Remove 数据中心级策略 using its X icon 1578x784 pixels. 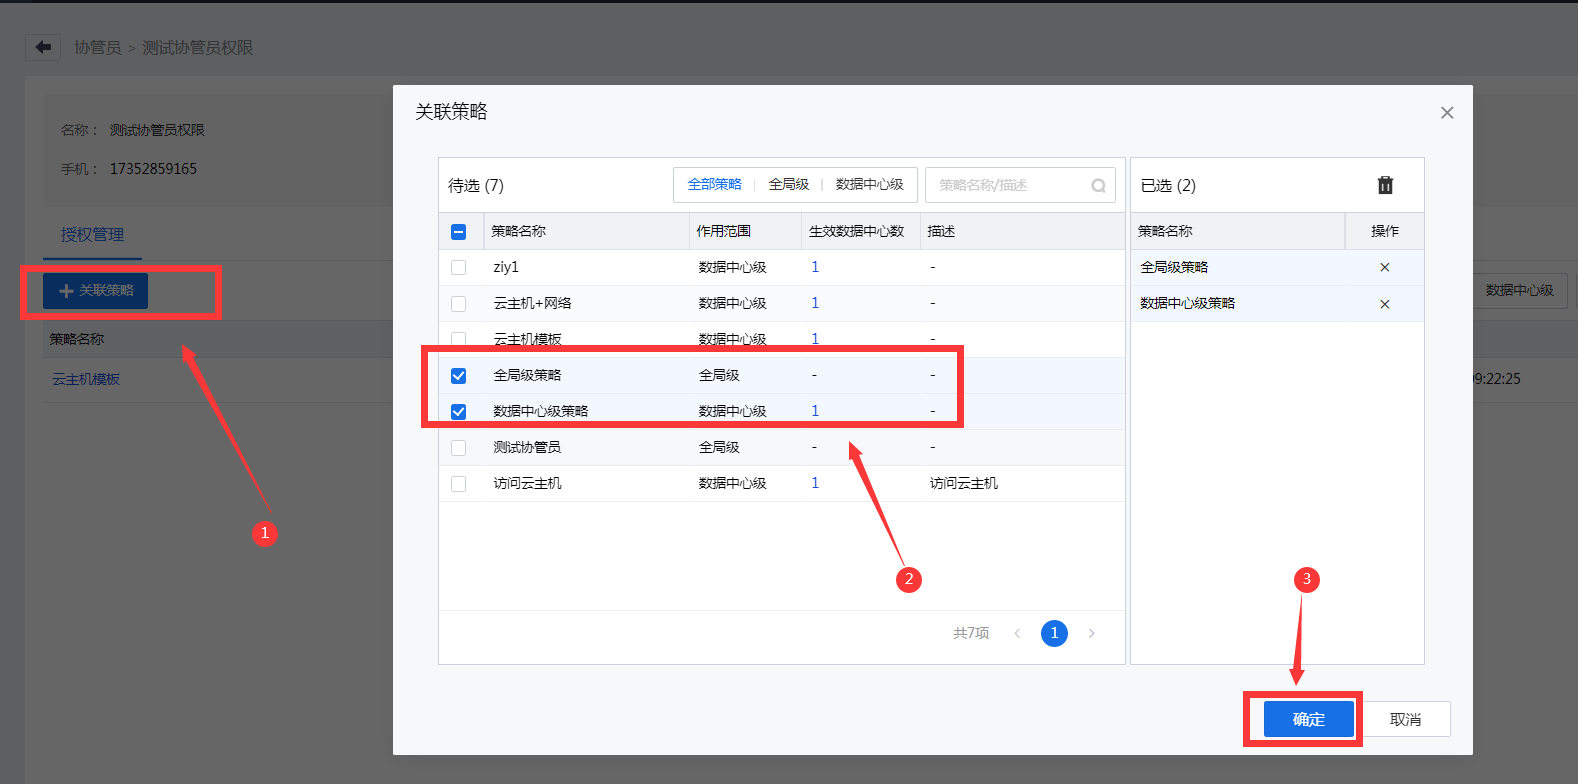pos(1384,304)
